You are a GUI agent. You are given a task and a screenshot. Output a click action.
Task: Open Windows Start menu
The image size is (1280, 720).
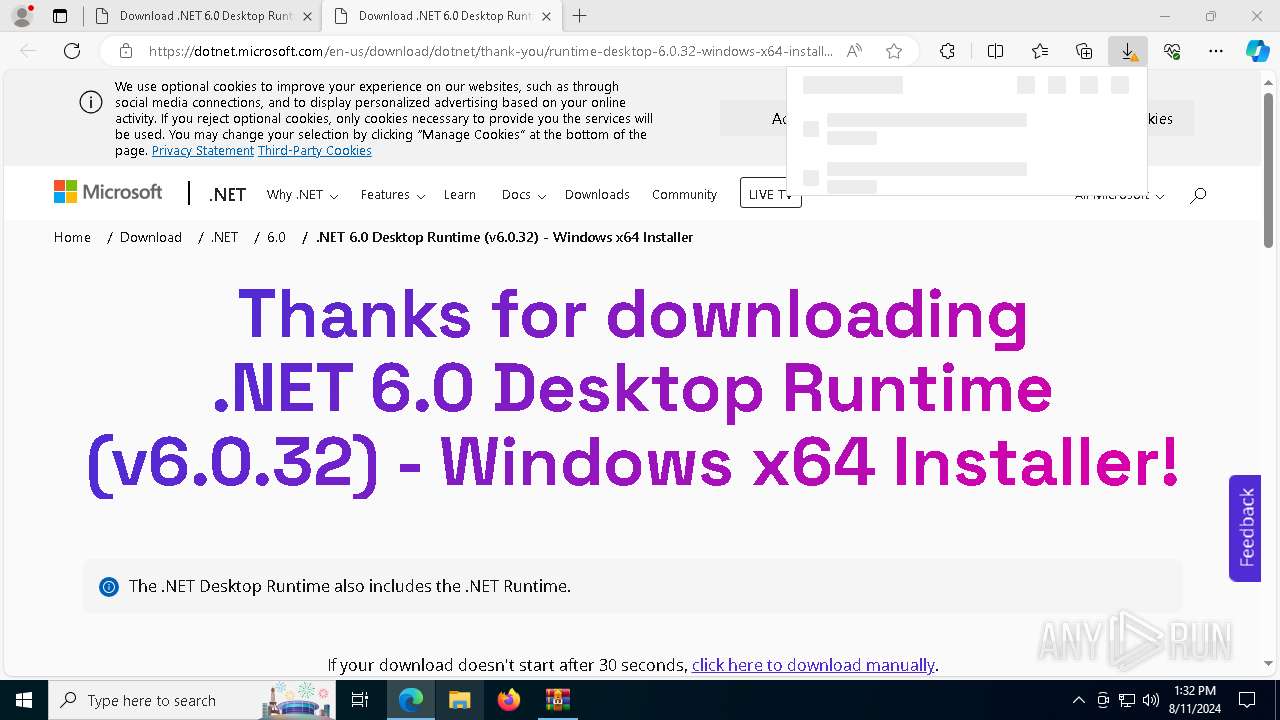pyautogui.click(x=24, y=700)
